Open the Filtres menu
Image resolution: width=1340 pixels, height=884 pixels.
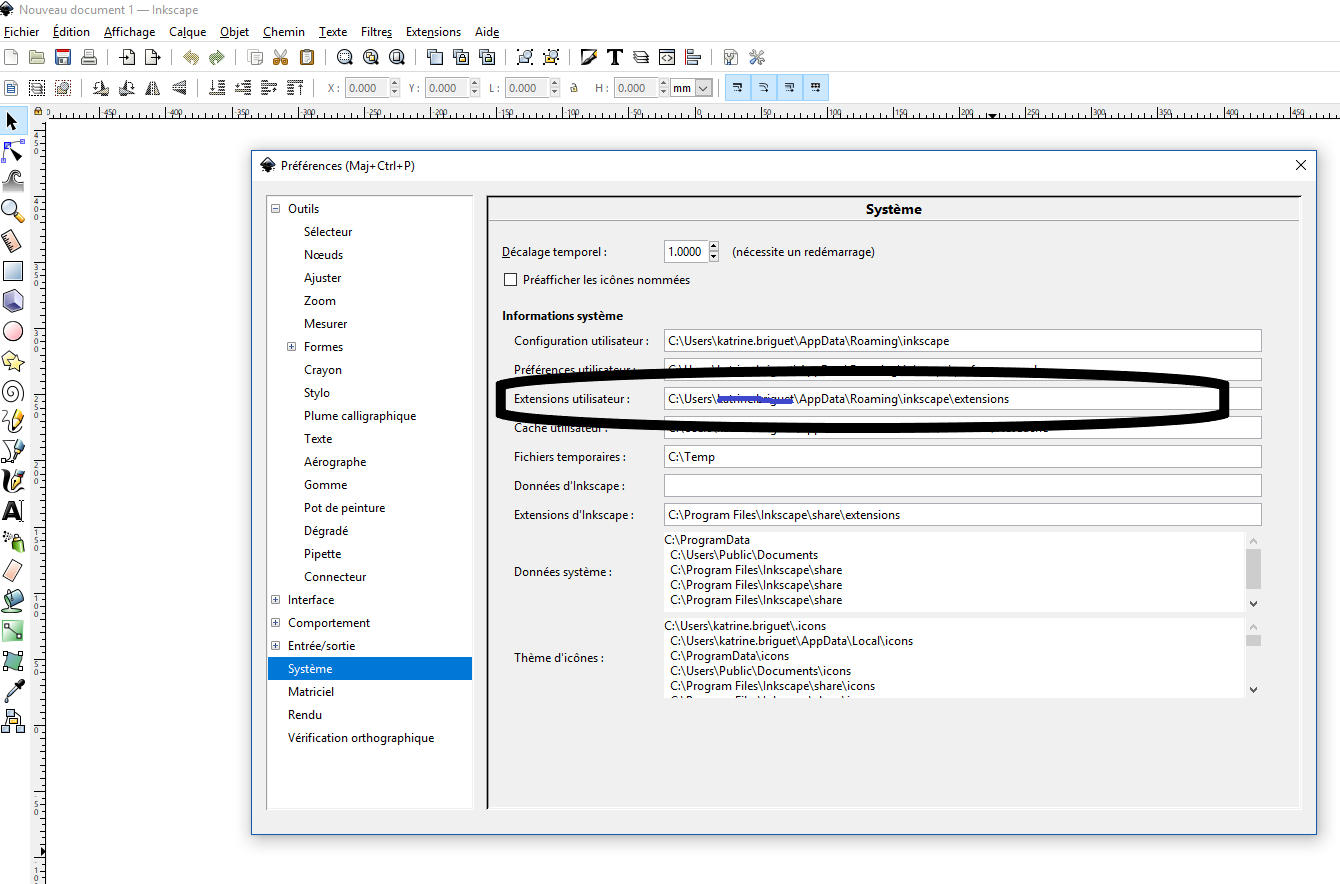(376, 32)
